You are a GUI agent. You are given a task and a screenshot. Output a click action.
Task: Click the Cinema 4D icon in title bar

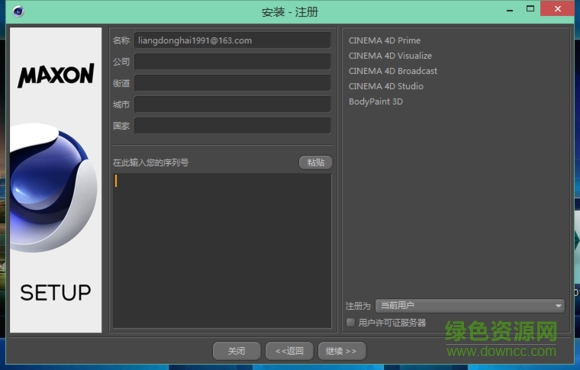point(18,11)
